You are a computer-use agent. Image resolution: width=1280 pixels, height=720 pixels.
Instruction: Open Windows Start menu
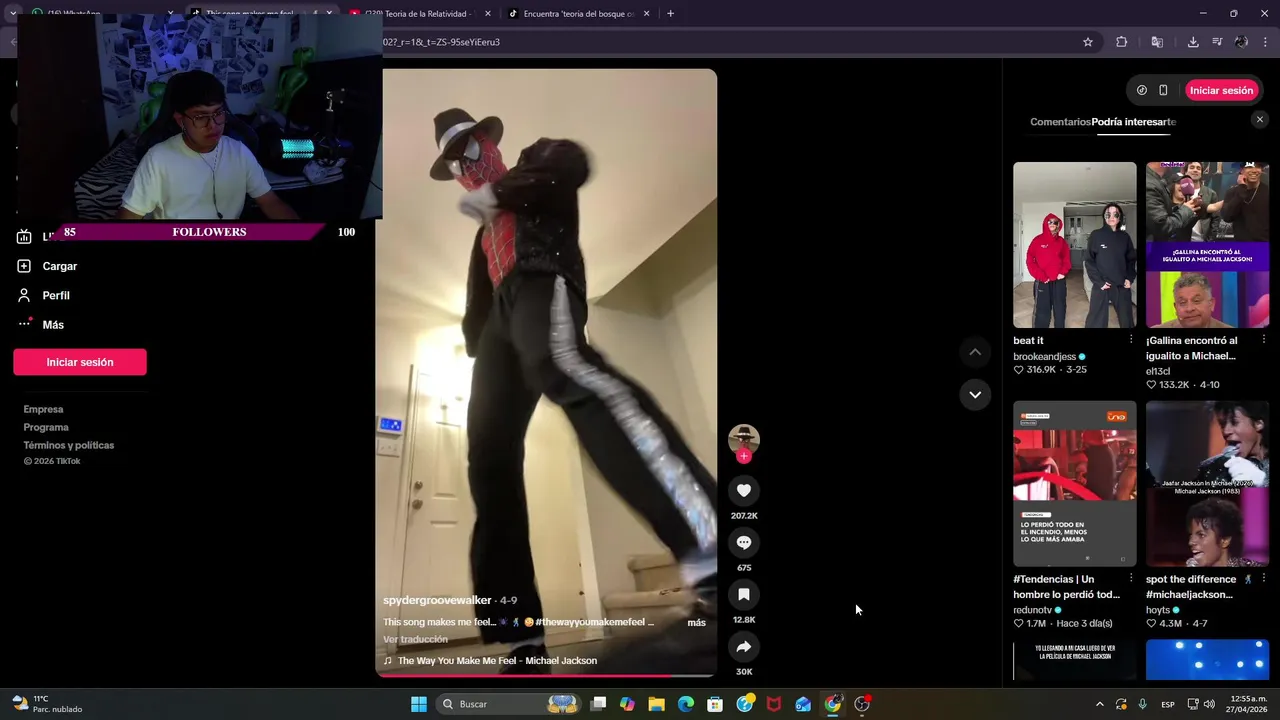click(419, 704)
